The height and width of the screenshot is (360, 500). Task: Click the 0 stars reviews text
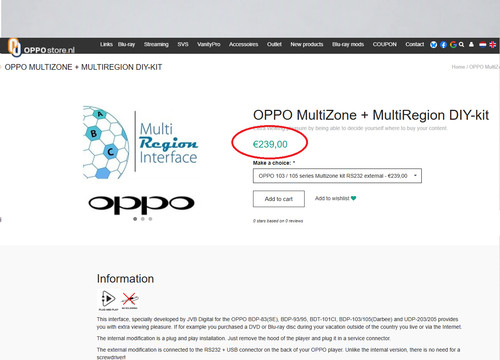[x=278, y=221]
